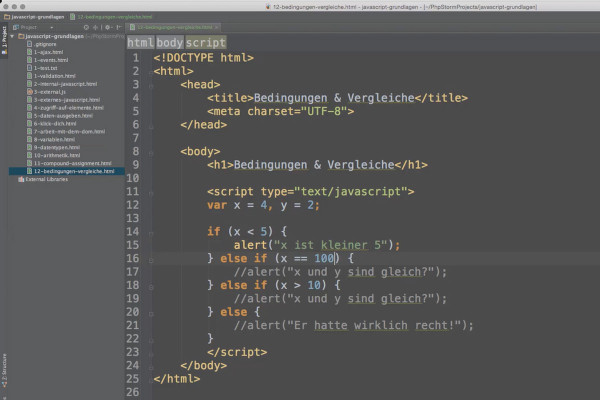This screenshot has height=400, width=600.
Task: Toggle fold marker at line 11 script tag
Action: 151,193
